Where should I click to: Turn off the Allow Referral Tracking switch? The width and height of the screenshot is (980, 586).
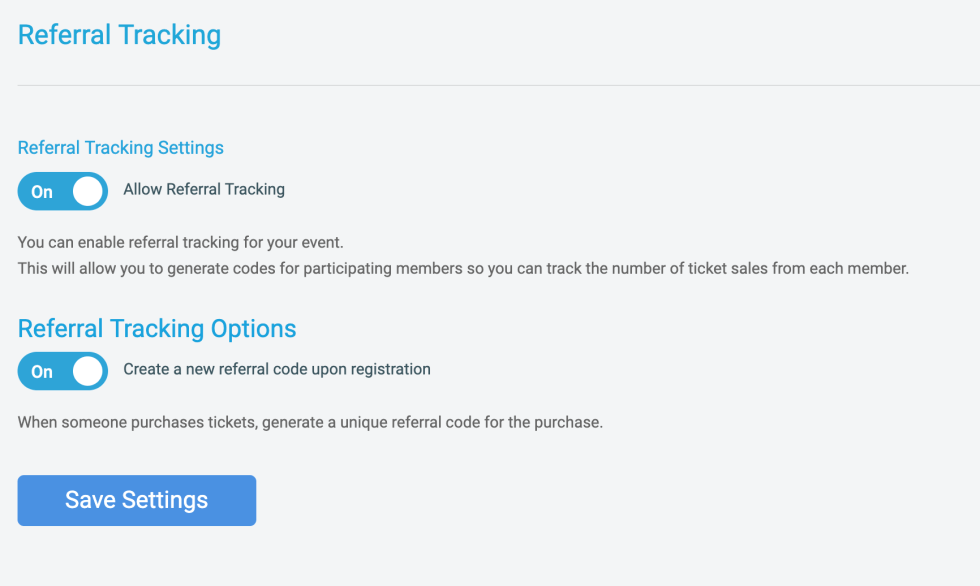tap(62, 191)
